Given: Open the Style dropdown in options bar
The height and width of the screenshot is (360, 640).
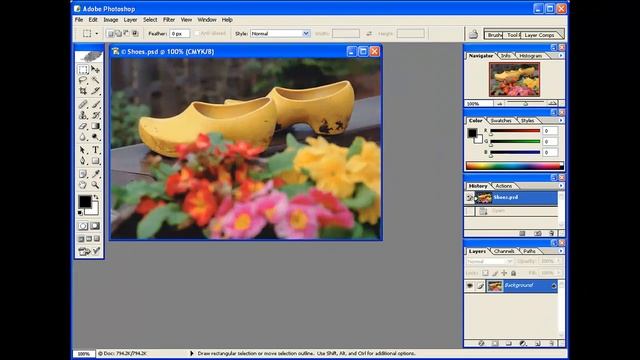Looking at the screenshot, I should [306, 33].
